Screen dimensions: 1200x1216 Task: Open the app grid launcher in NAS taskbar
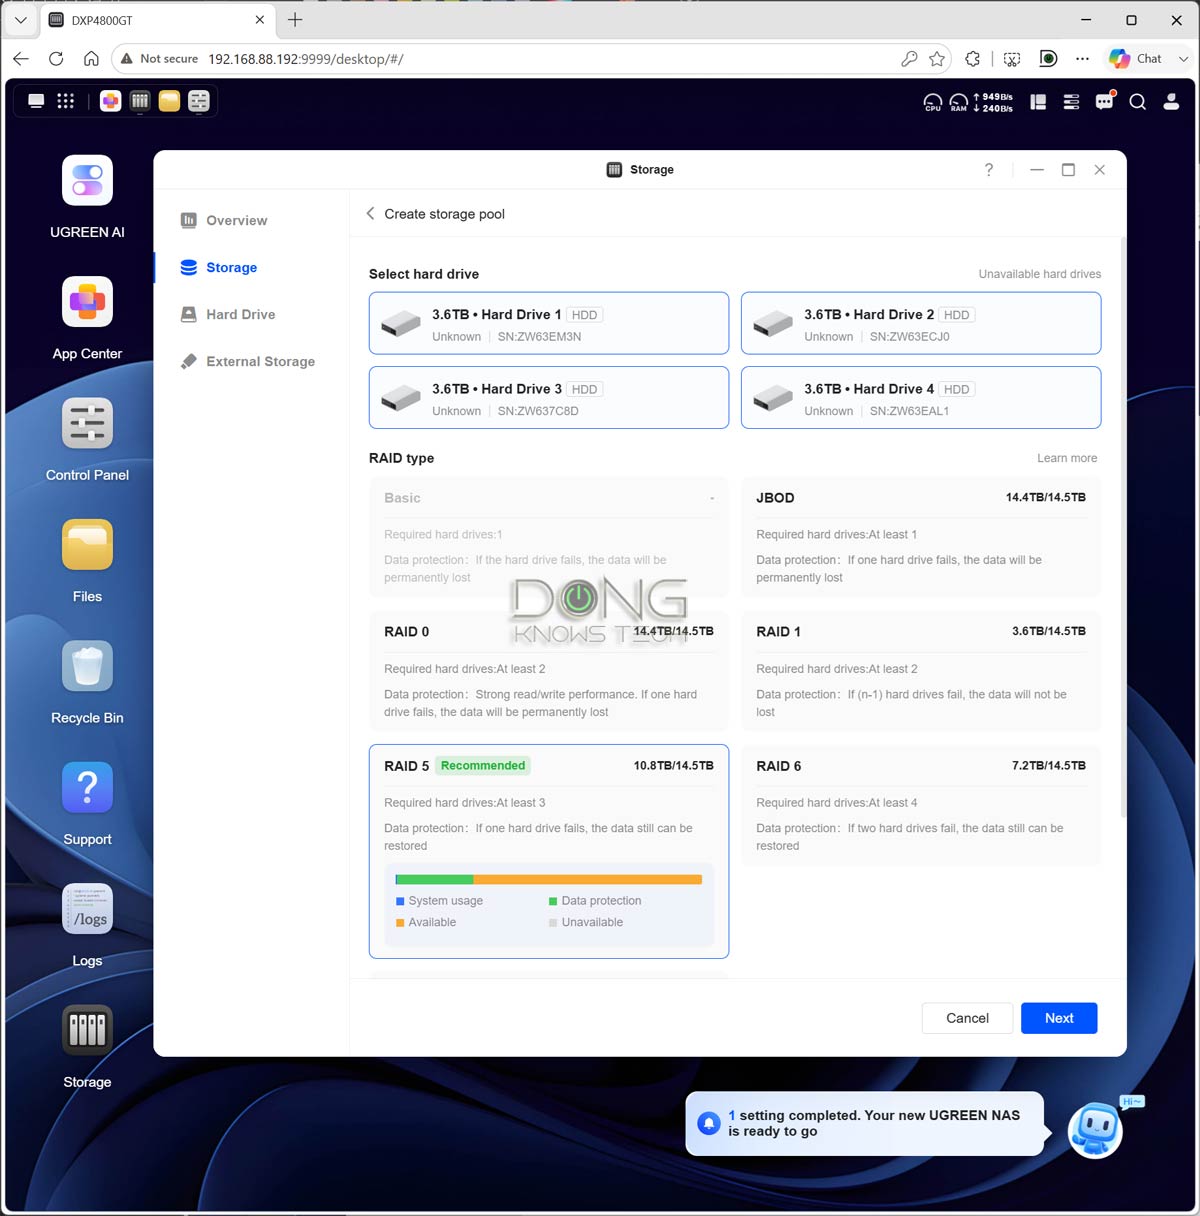click(x=66, y=101)
